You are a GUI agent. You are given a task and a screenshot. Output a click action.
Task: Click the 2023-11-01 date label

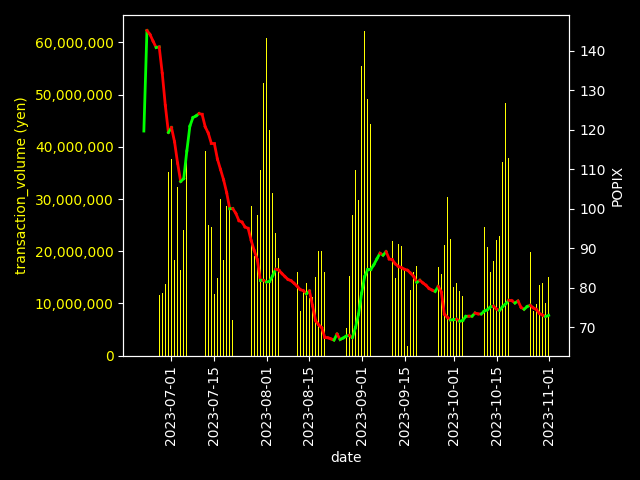pyautogui.click(x=549, y=407)
